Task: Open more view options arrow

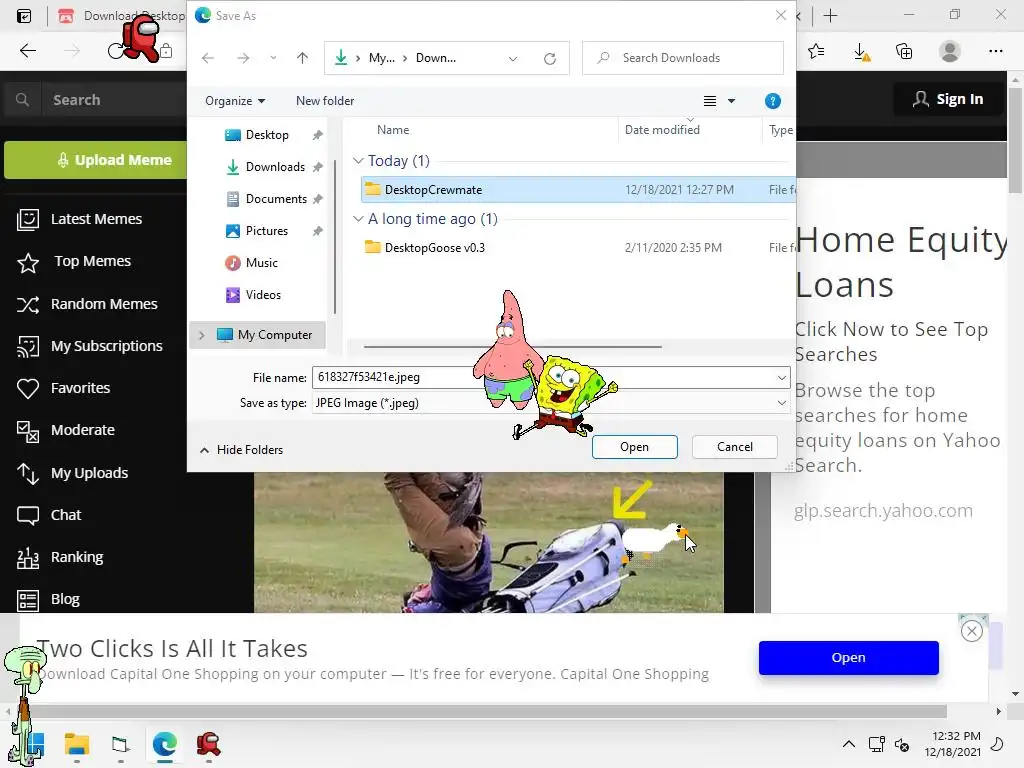Action: click(731, 101)
